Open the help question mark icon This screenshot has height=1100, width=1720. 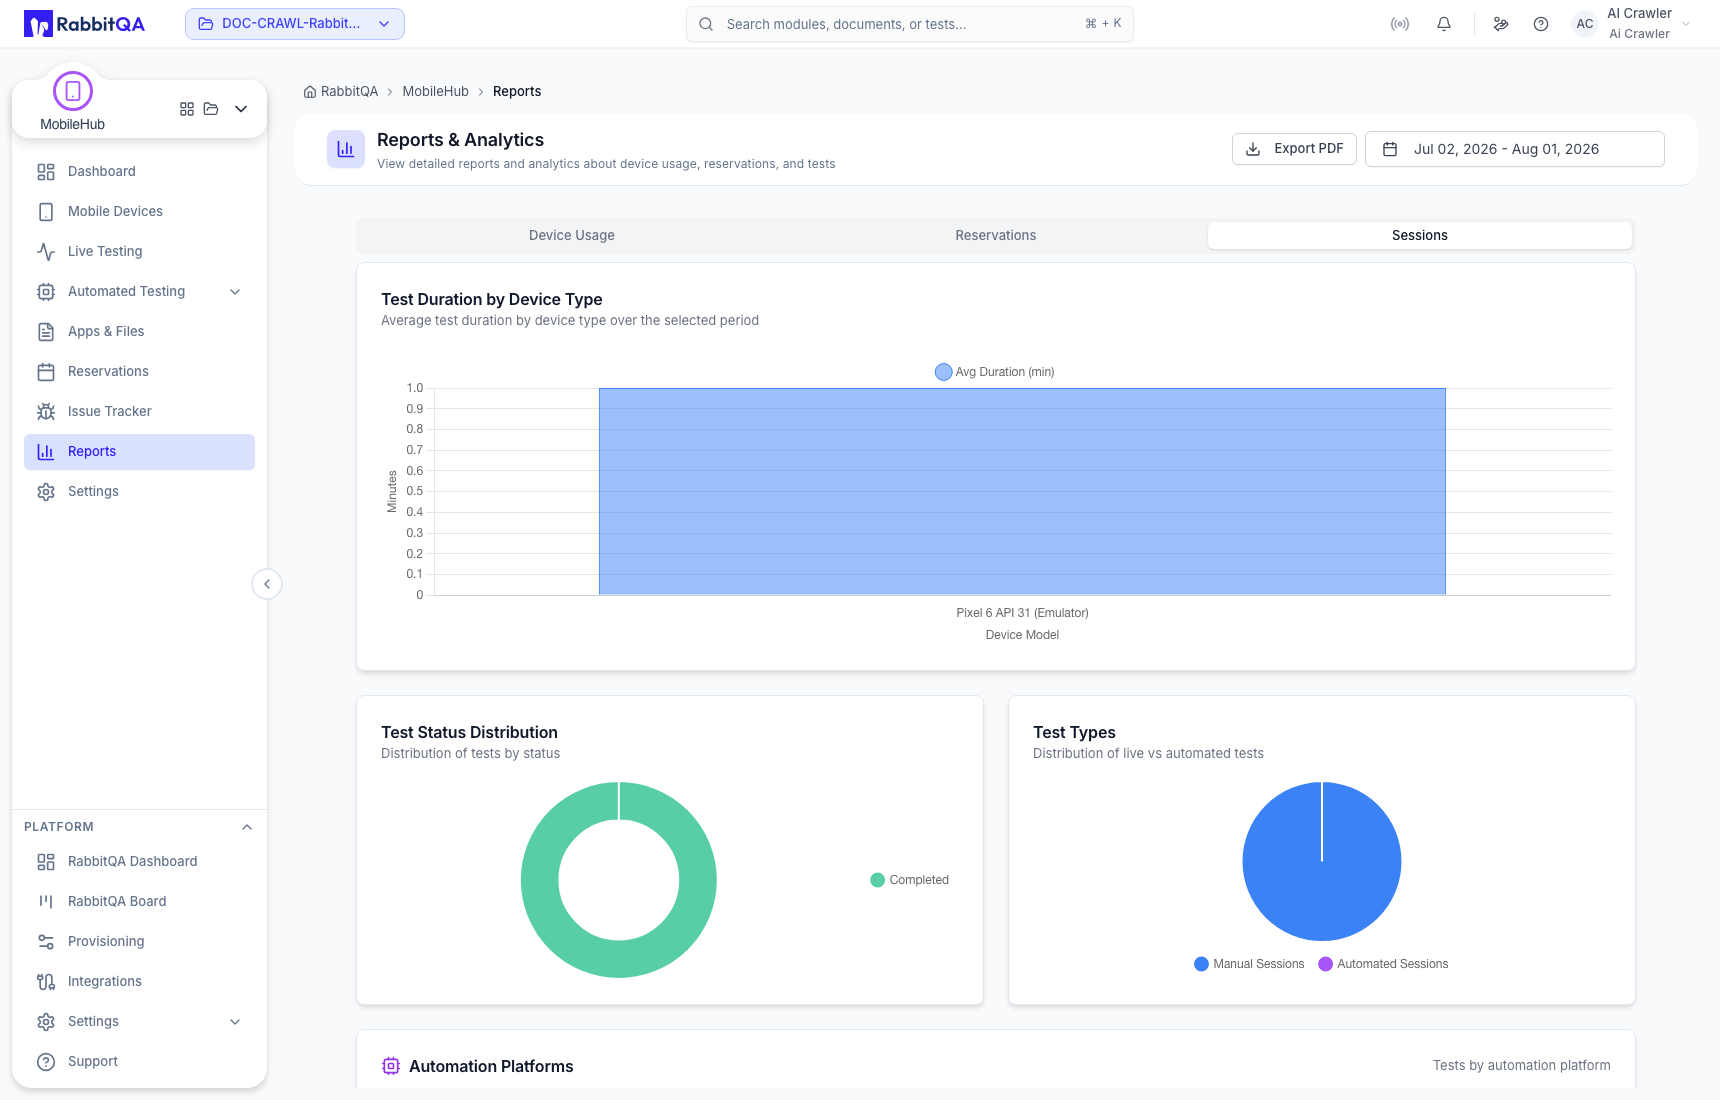click(1541, 24)
